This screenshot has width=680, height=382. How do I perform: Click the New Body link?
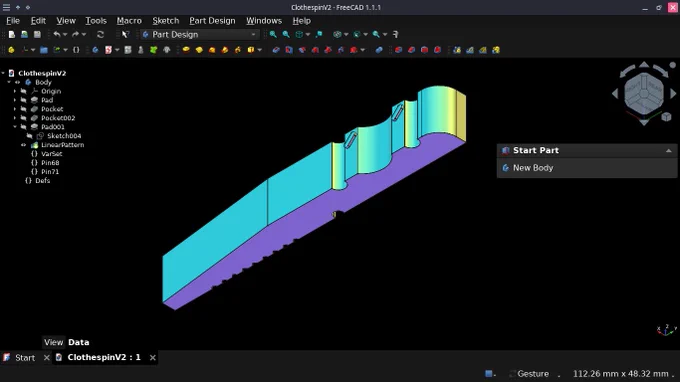click(533, 168)
